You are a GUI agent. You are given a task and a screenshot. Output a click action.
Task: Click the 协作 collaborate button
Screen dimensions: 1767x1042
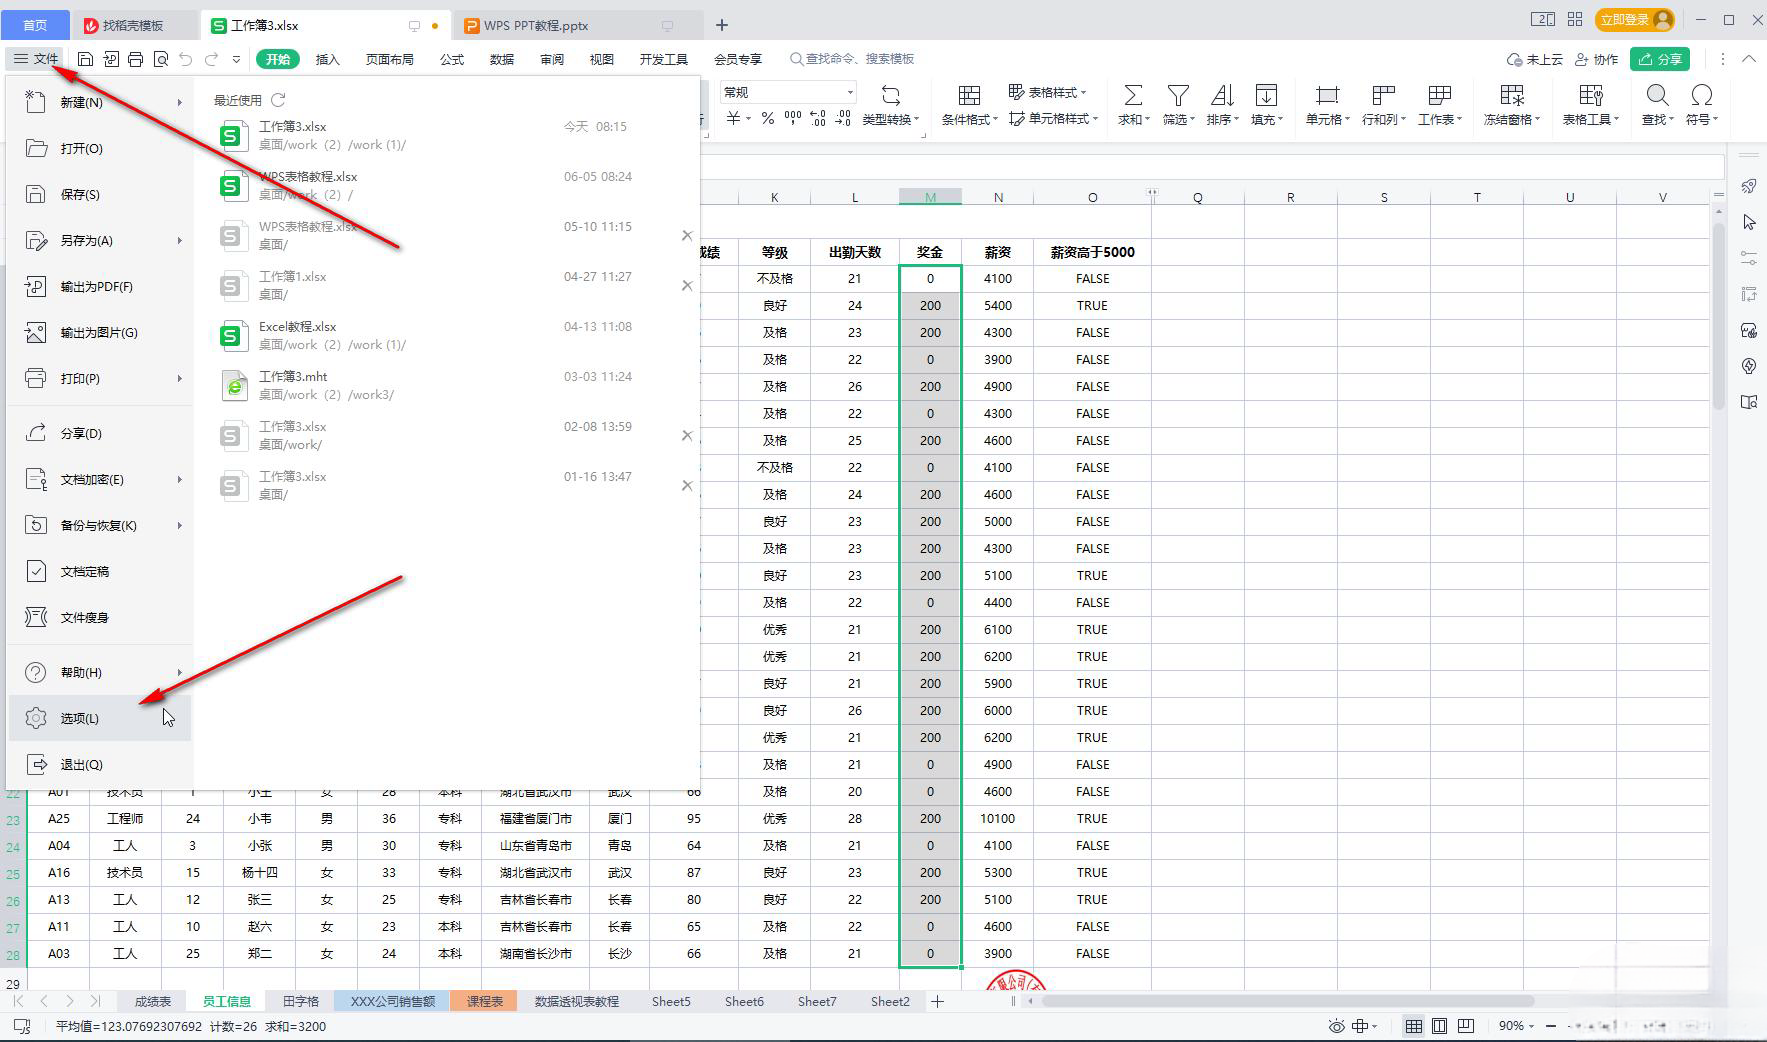(1596, 59)
